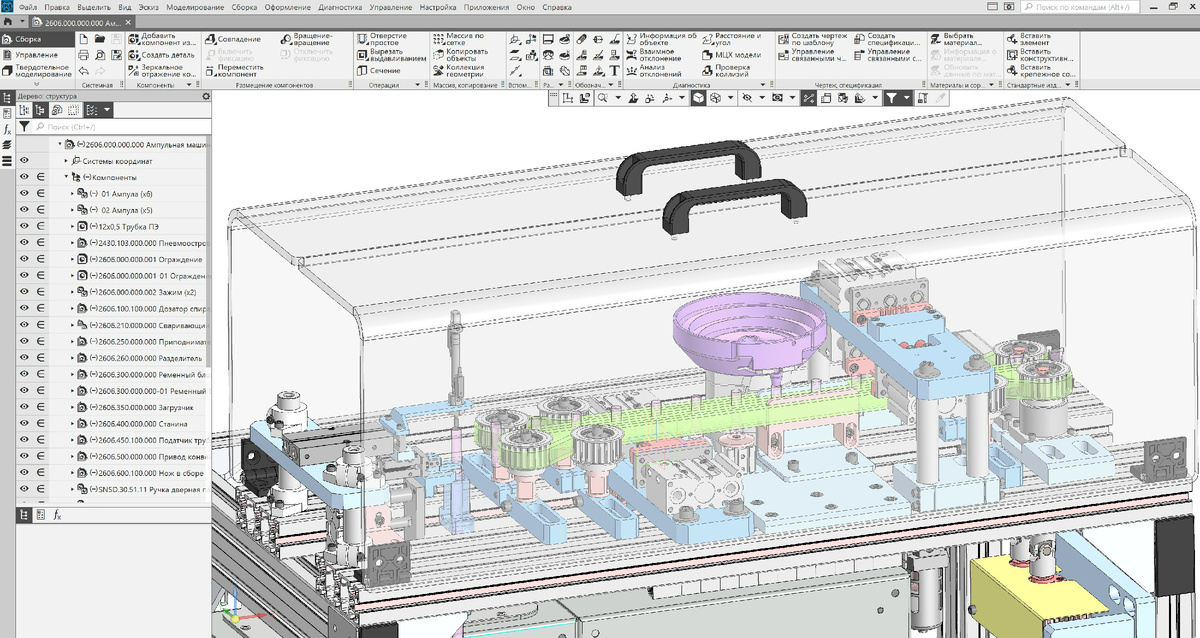Select the Совпадение (Coincidence) mate tool

click(x=238, y=39)
